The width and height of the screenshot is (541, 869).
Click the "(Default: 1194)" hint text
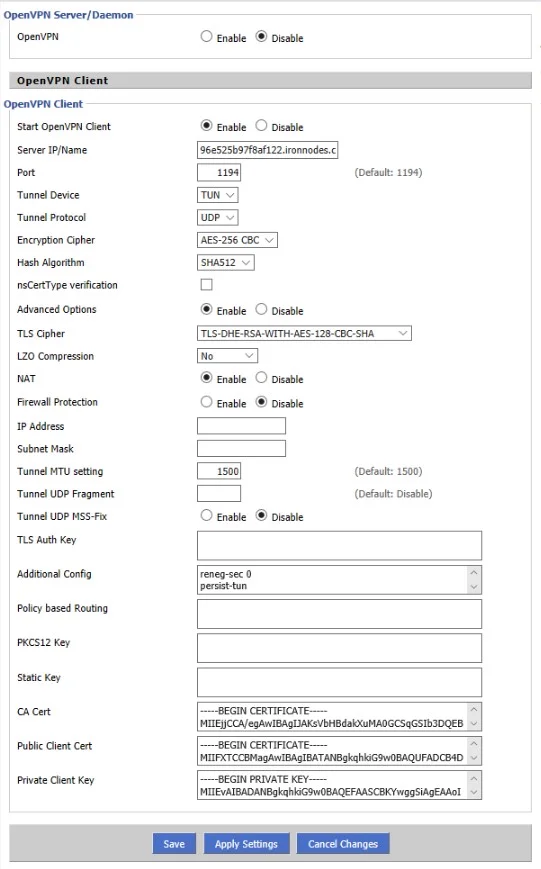tap(388, 172)
